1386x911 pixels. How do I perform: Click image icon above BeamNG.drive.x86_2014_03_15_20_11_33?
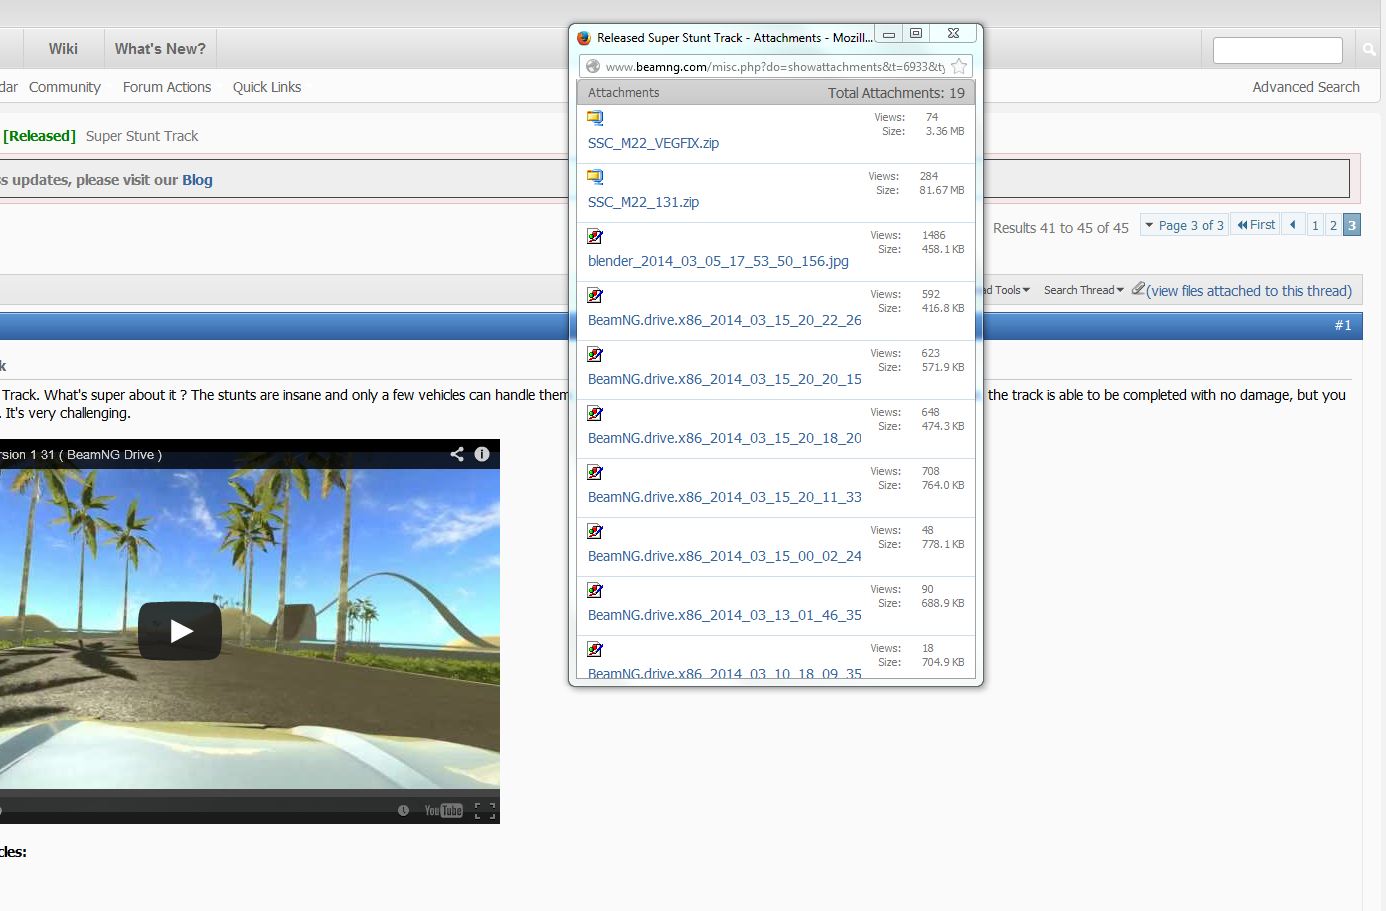click(x=595, y=472)
